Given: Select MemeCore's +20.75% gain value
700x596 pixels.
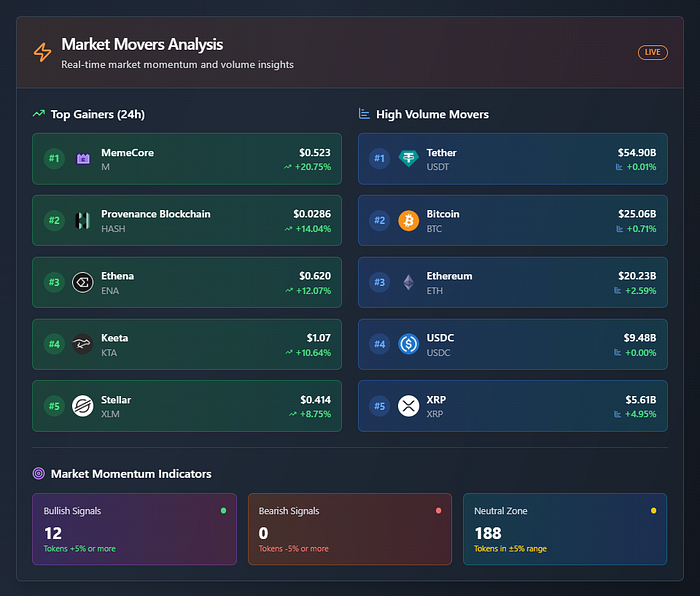Looking at the screenshot, I should [x=313, y=167].
